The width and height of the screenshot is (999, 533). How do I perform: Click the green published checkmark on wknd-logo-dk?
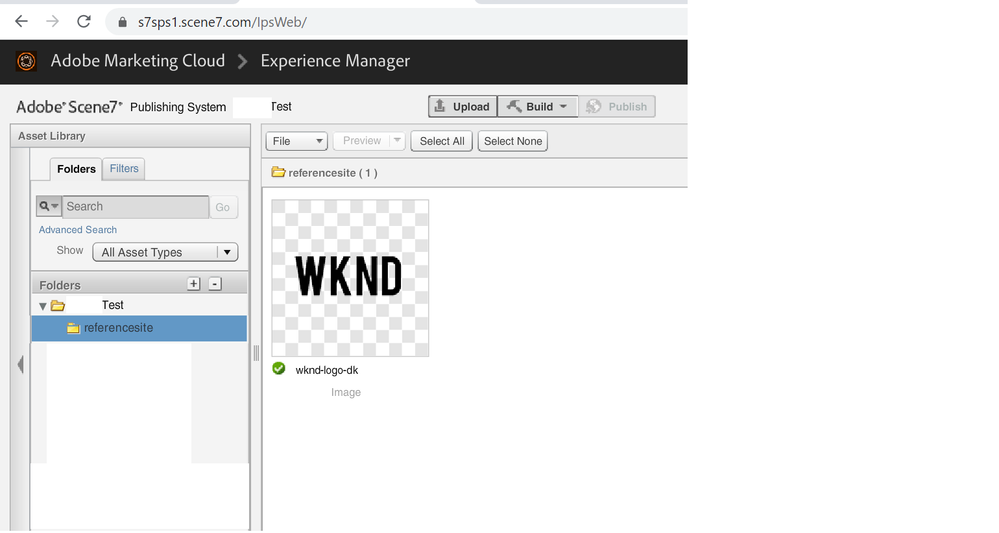pos(279,369)
